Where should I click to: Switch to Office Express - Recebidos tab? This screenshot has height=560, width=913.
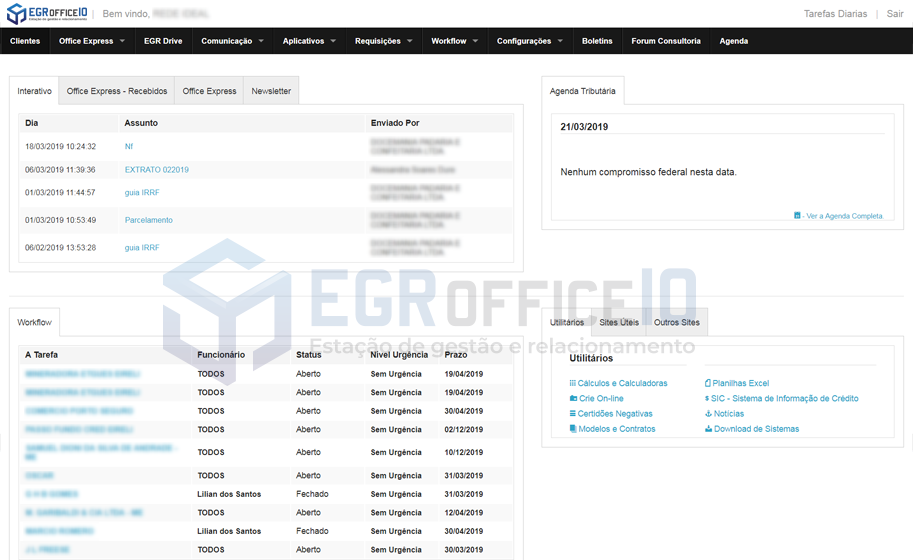[116, 91]
